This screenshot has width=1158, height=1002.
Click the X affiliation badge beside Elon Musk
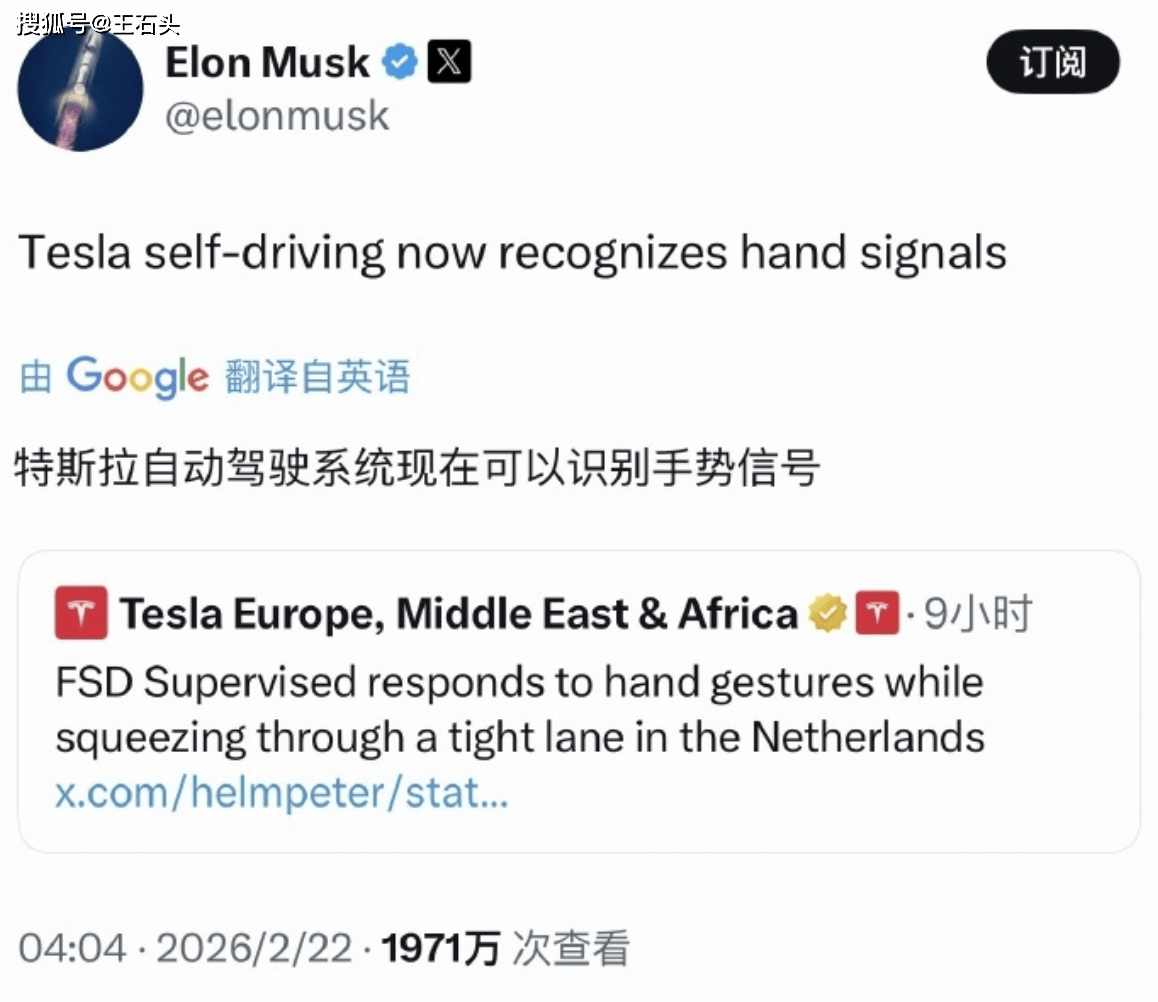(449, 63)
